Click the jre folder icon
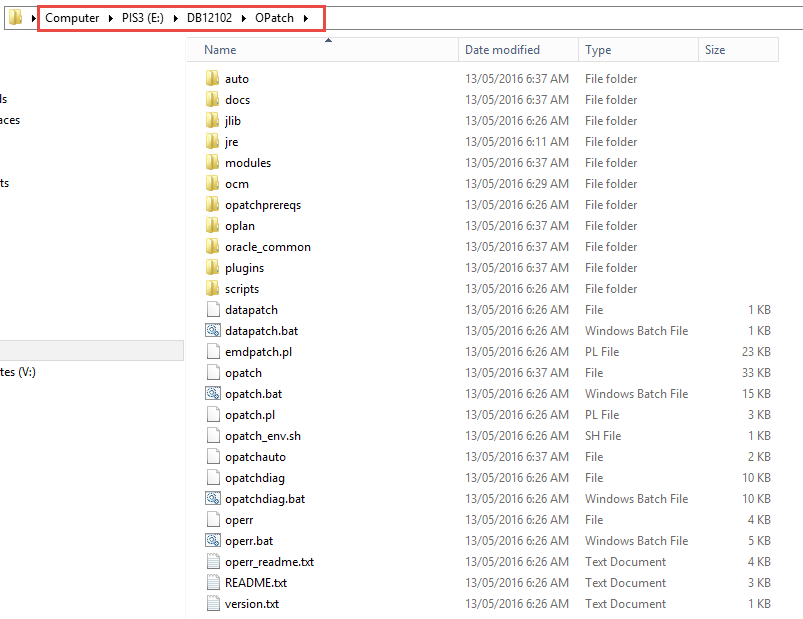803x619 pixels. (212, 142)
